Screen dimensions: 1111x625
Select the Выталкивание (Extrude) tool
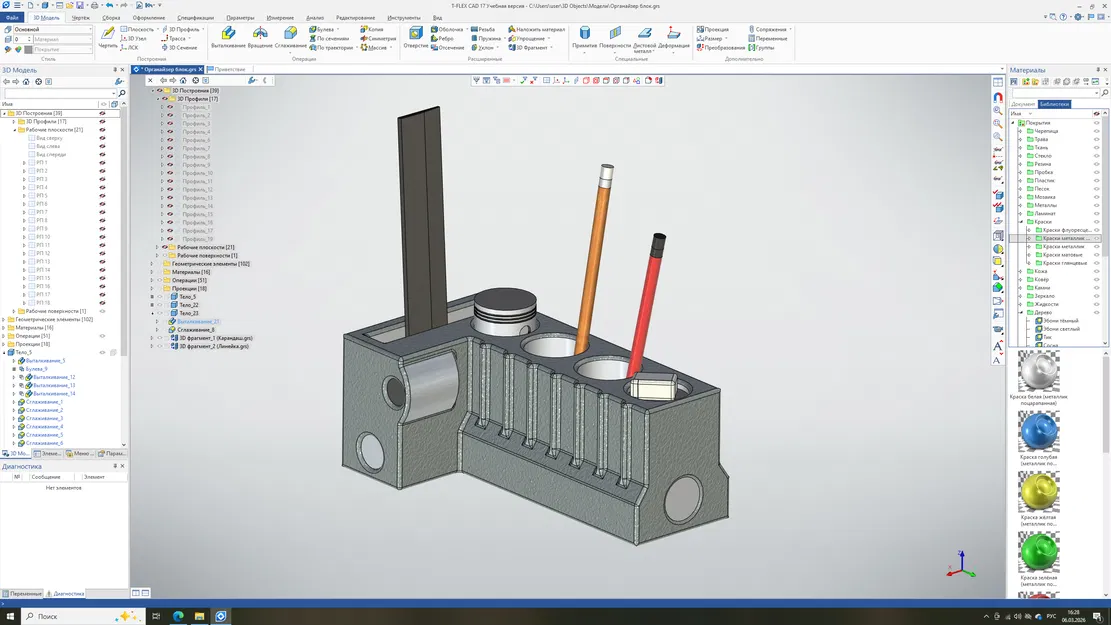point(229,33)
